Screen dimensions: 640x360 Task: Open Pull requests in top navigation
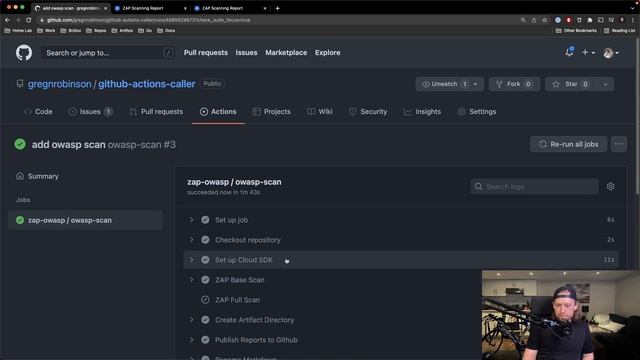pyautogui.click(x=206, y=53)
